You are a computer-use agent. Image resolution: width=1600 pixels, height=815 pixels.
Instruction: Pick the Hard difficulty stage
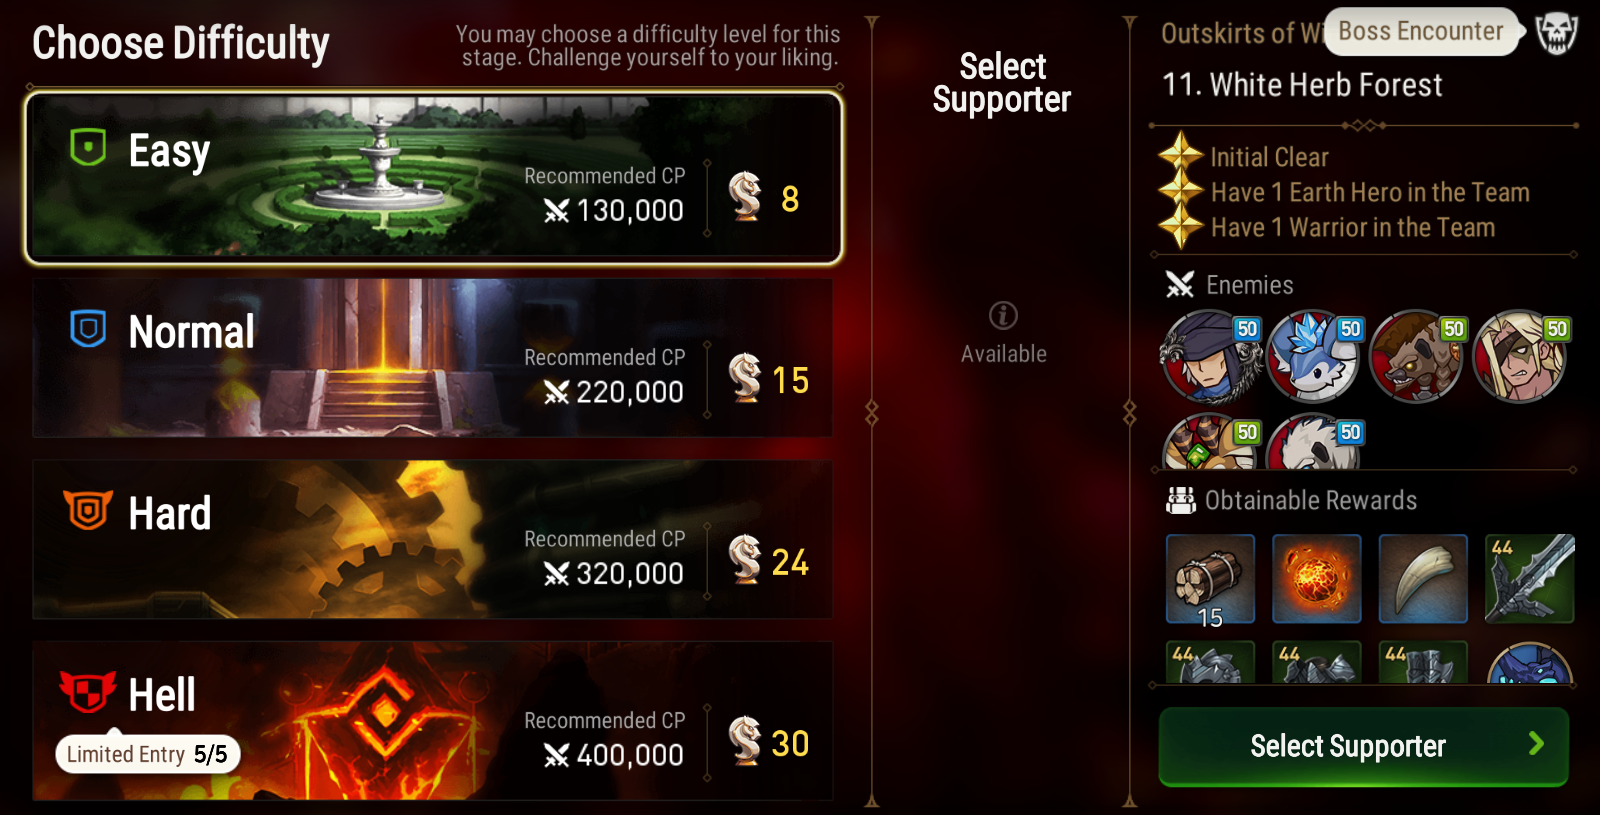[432, 539]
